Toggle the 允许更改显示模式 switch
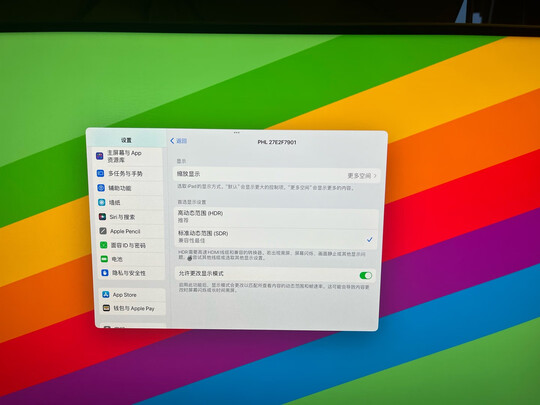Viewport: 540px width, 405px height. click(365, 276)
